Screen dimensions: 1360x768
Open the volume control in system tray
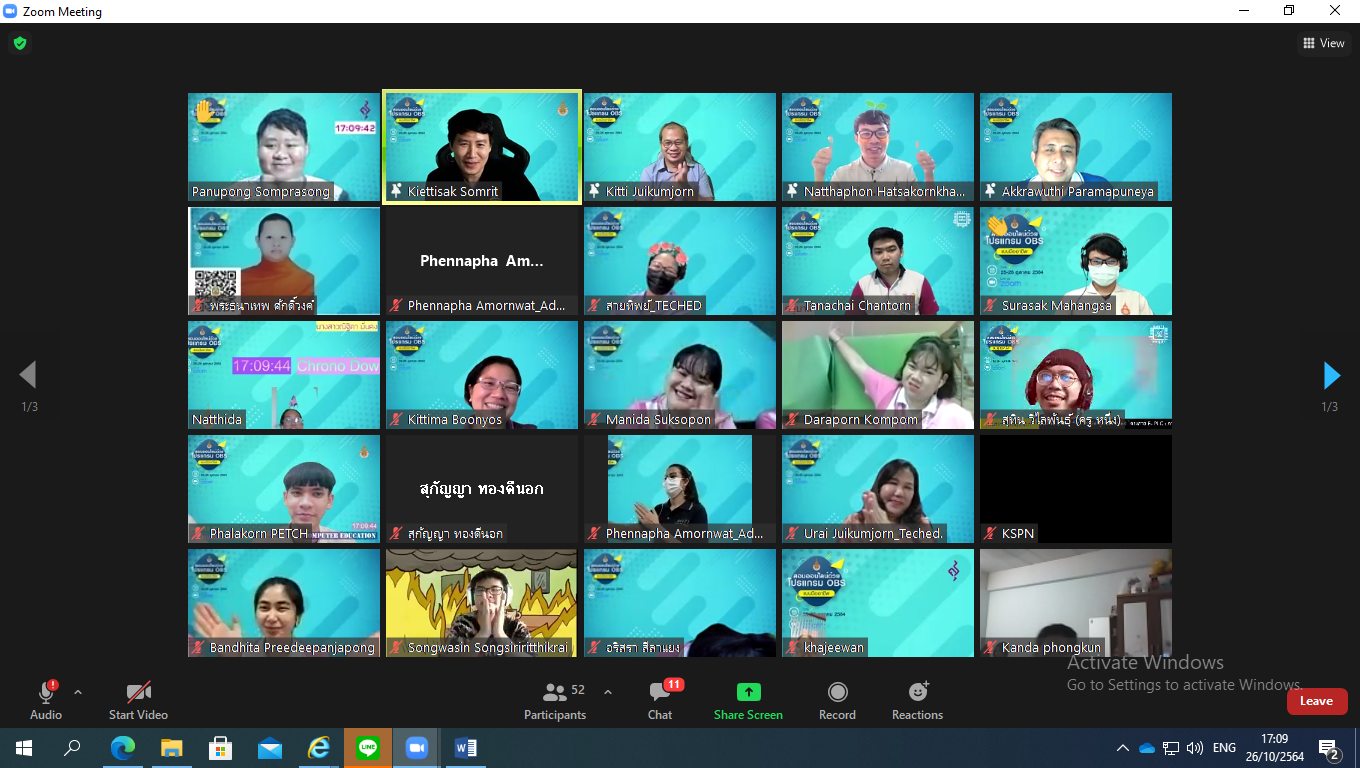[x=1195, y=748]
